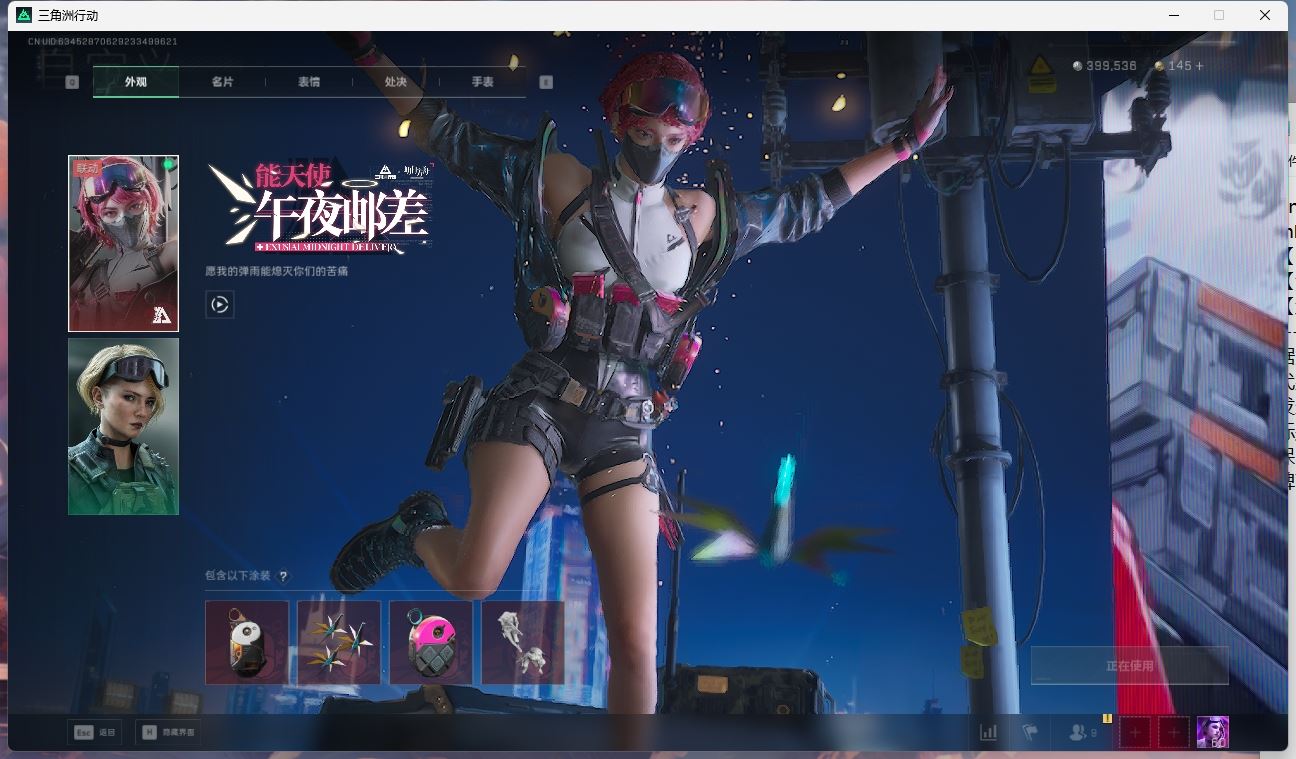This screenshot has height=759, width=1296.
Task: Click the Q key previous tab icon
Action: (x=72, y=82)
